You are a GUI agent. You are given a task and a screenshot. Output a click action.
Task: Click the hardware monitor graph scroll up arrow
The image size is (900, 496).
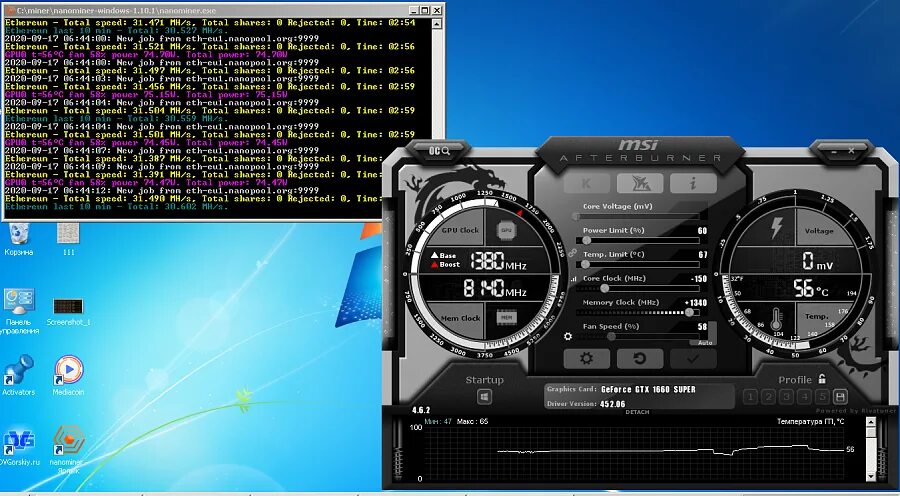click(x=871, y=423)
